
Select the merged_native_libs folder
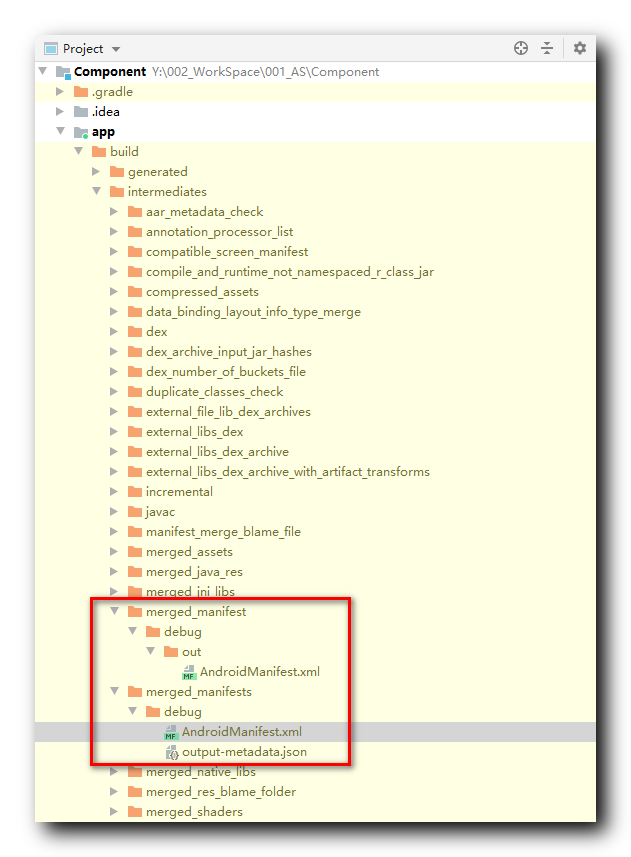coord(200,772)
